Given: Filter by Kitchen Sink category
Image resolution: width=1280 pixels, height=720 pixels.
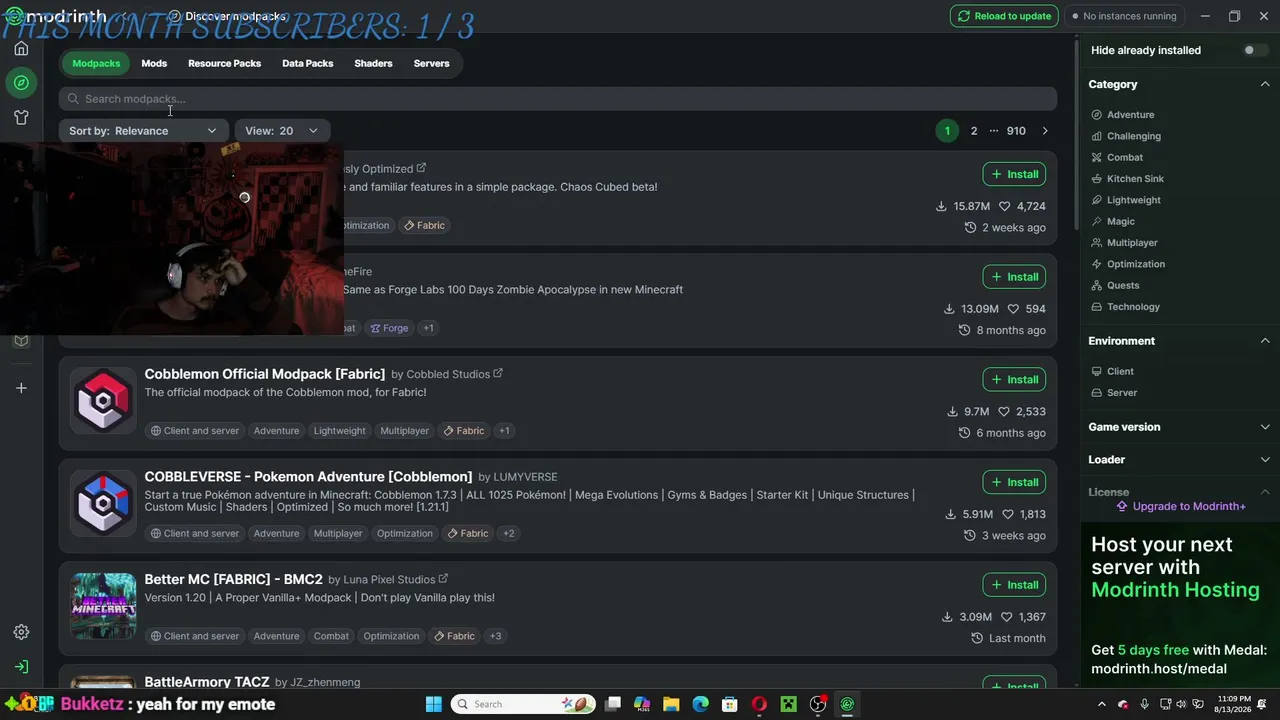Looking at the screenshot, I should pos(1127,179).
